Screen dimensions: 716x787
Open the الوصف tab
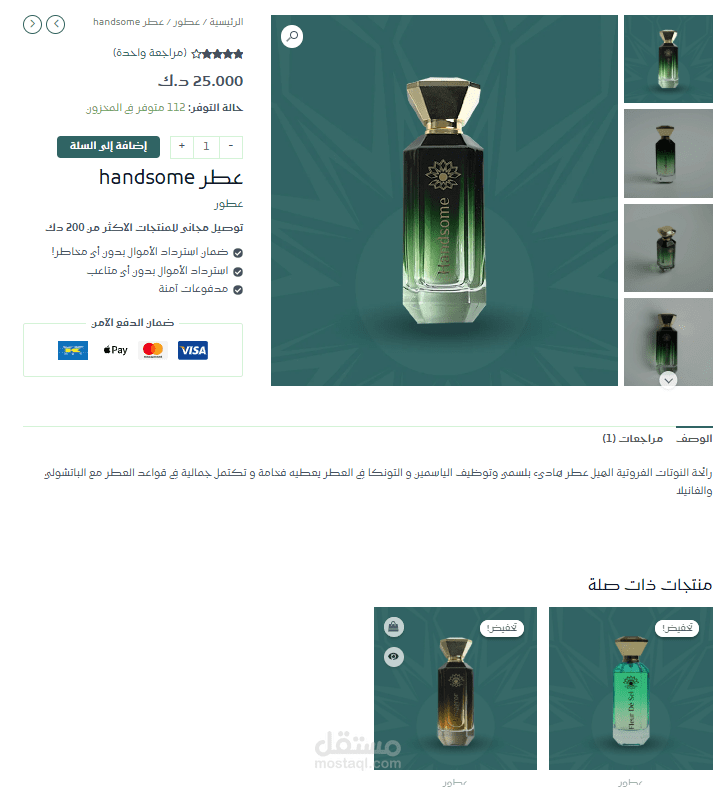[694, 438]
